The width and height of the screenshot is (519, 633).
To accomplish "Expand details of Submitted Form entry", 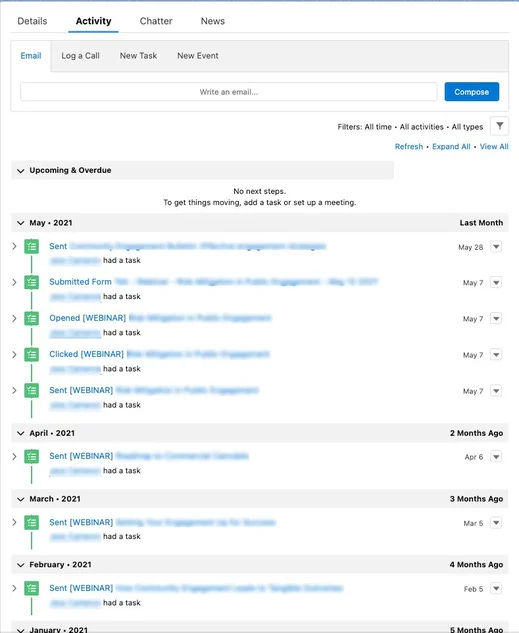I will click(15, 282).
